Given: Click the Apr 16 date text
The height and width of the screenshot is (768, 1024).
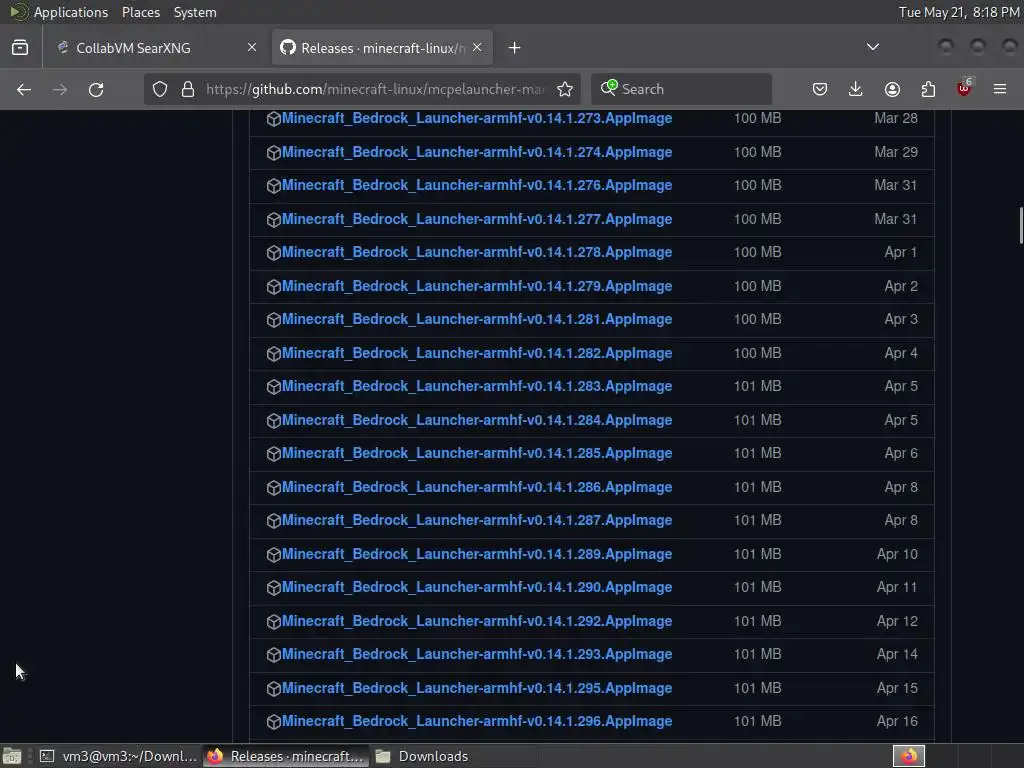Looking at the screenshot, I should point(897,722).
